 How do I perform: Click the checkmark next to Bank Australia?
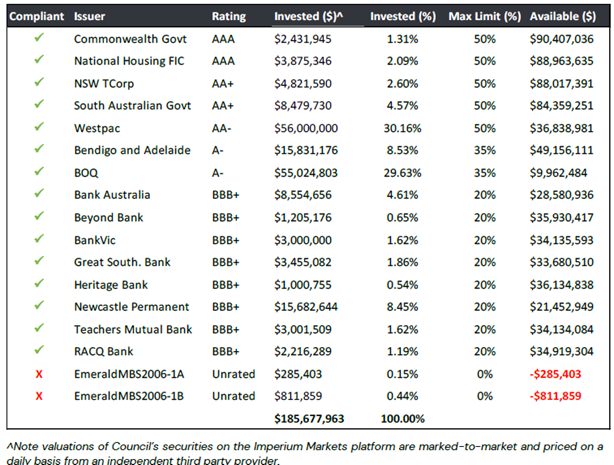pos(39,195)
